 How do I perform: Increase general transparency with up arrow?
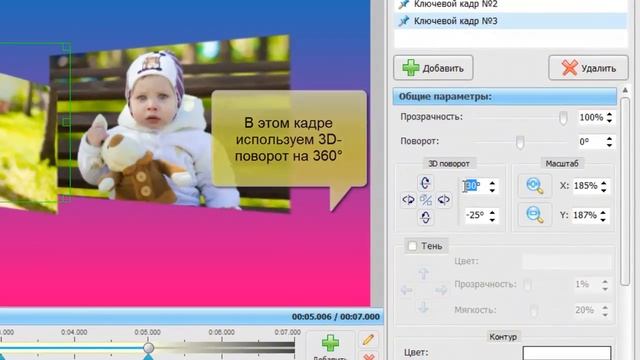click(x=609, y=114)
